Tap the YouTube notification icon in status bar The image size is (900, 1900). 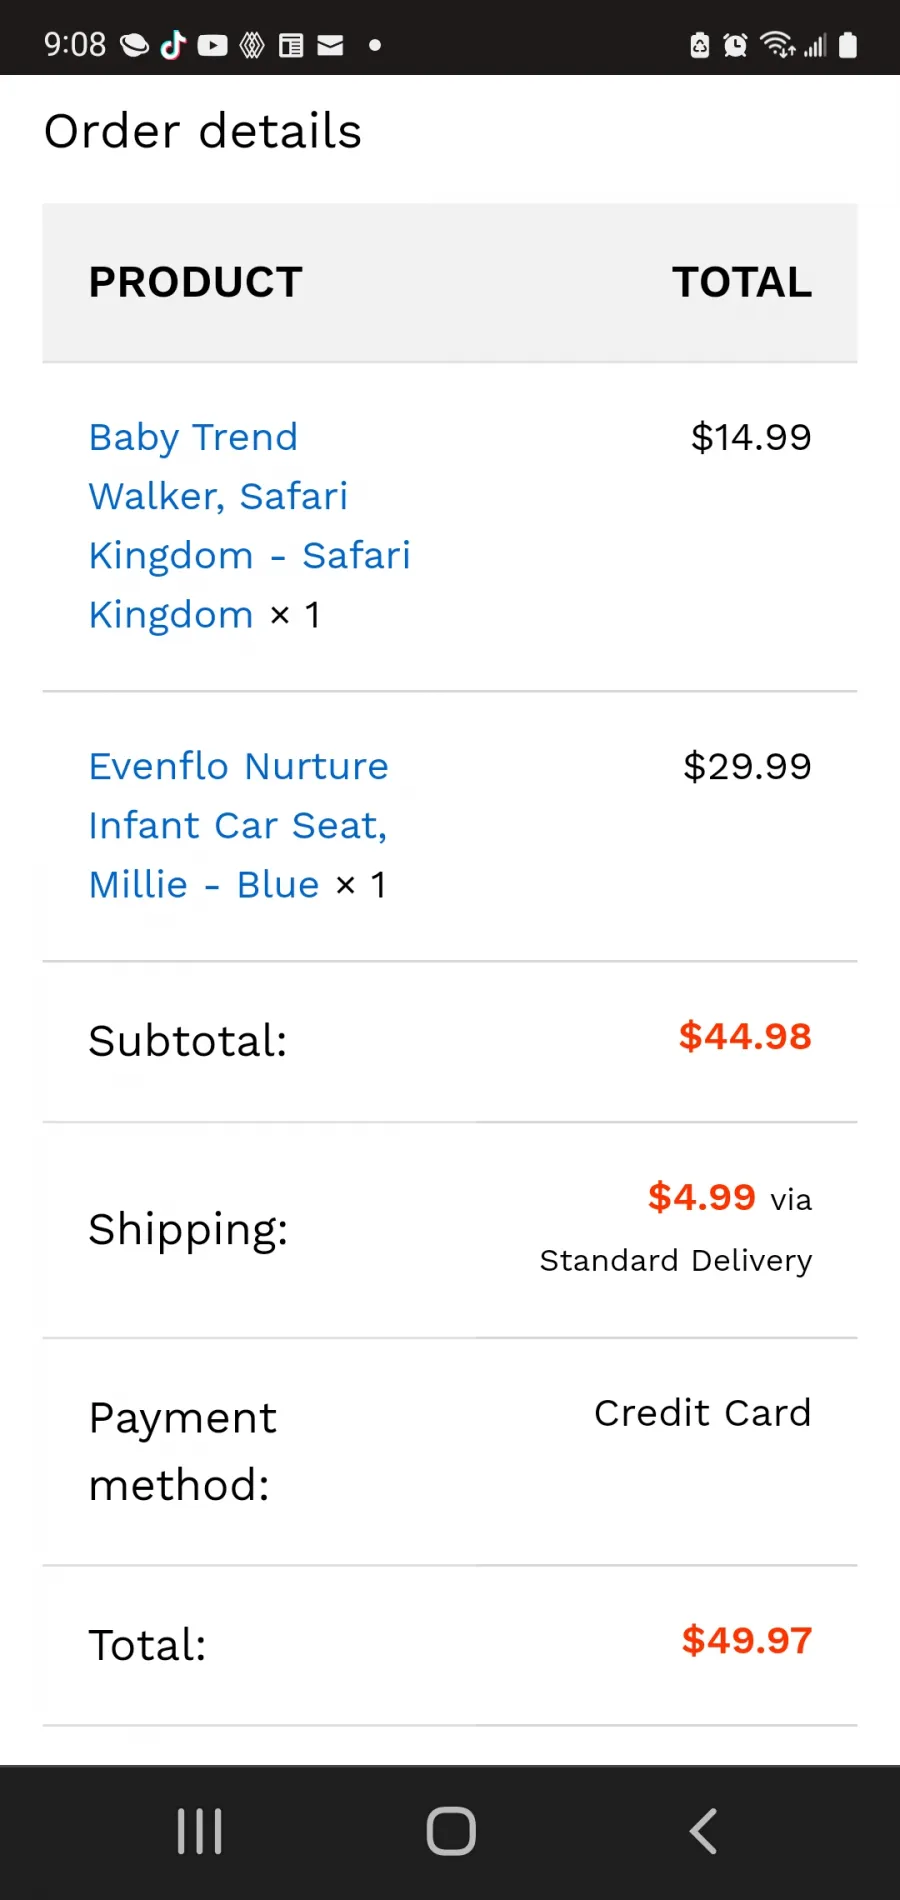coord(212,45)
